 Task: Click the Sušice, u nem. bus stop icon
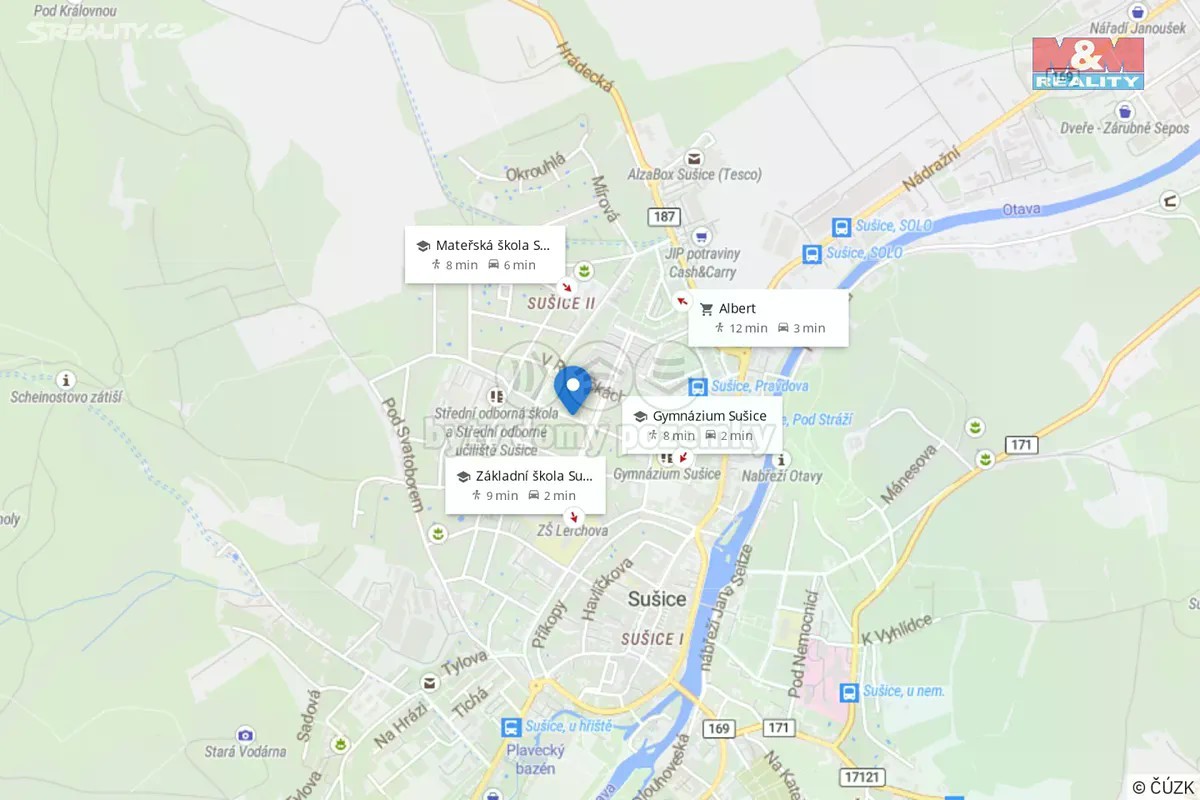tap(849, 692)
